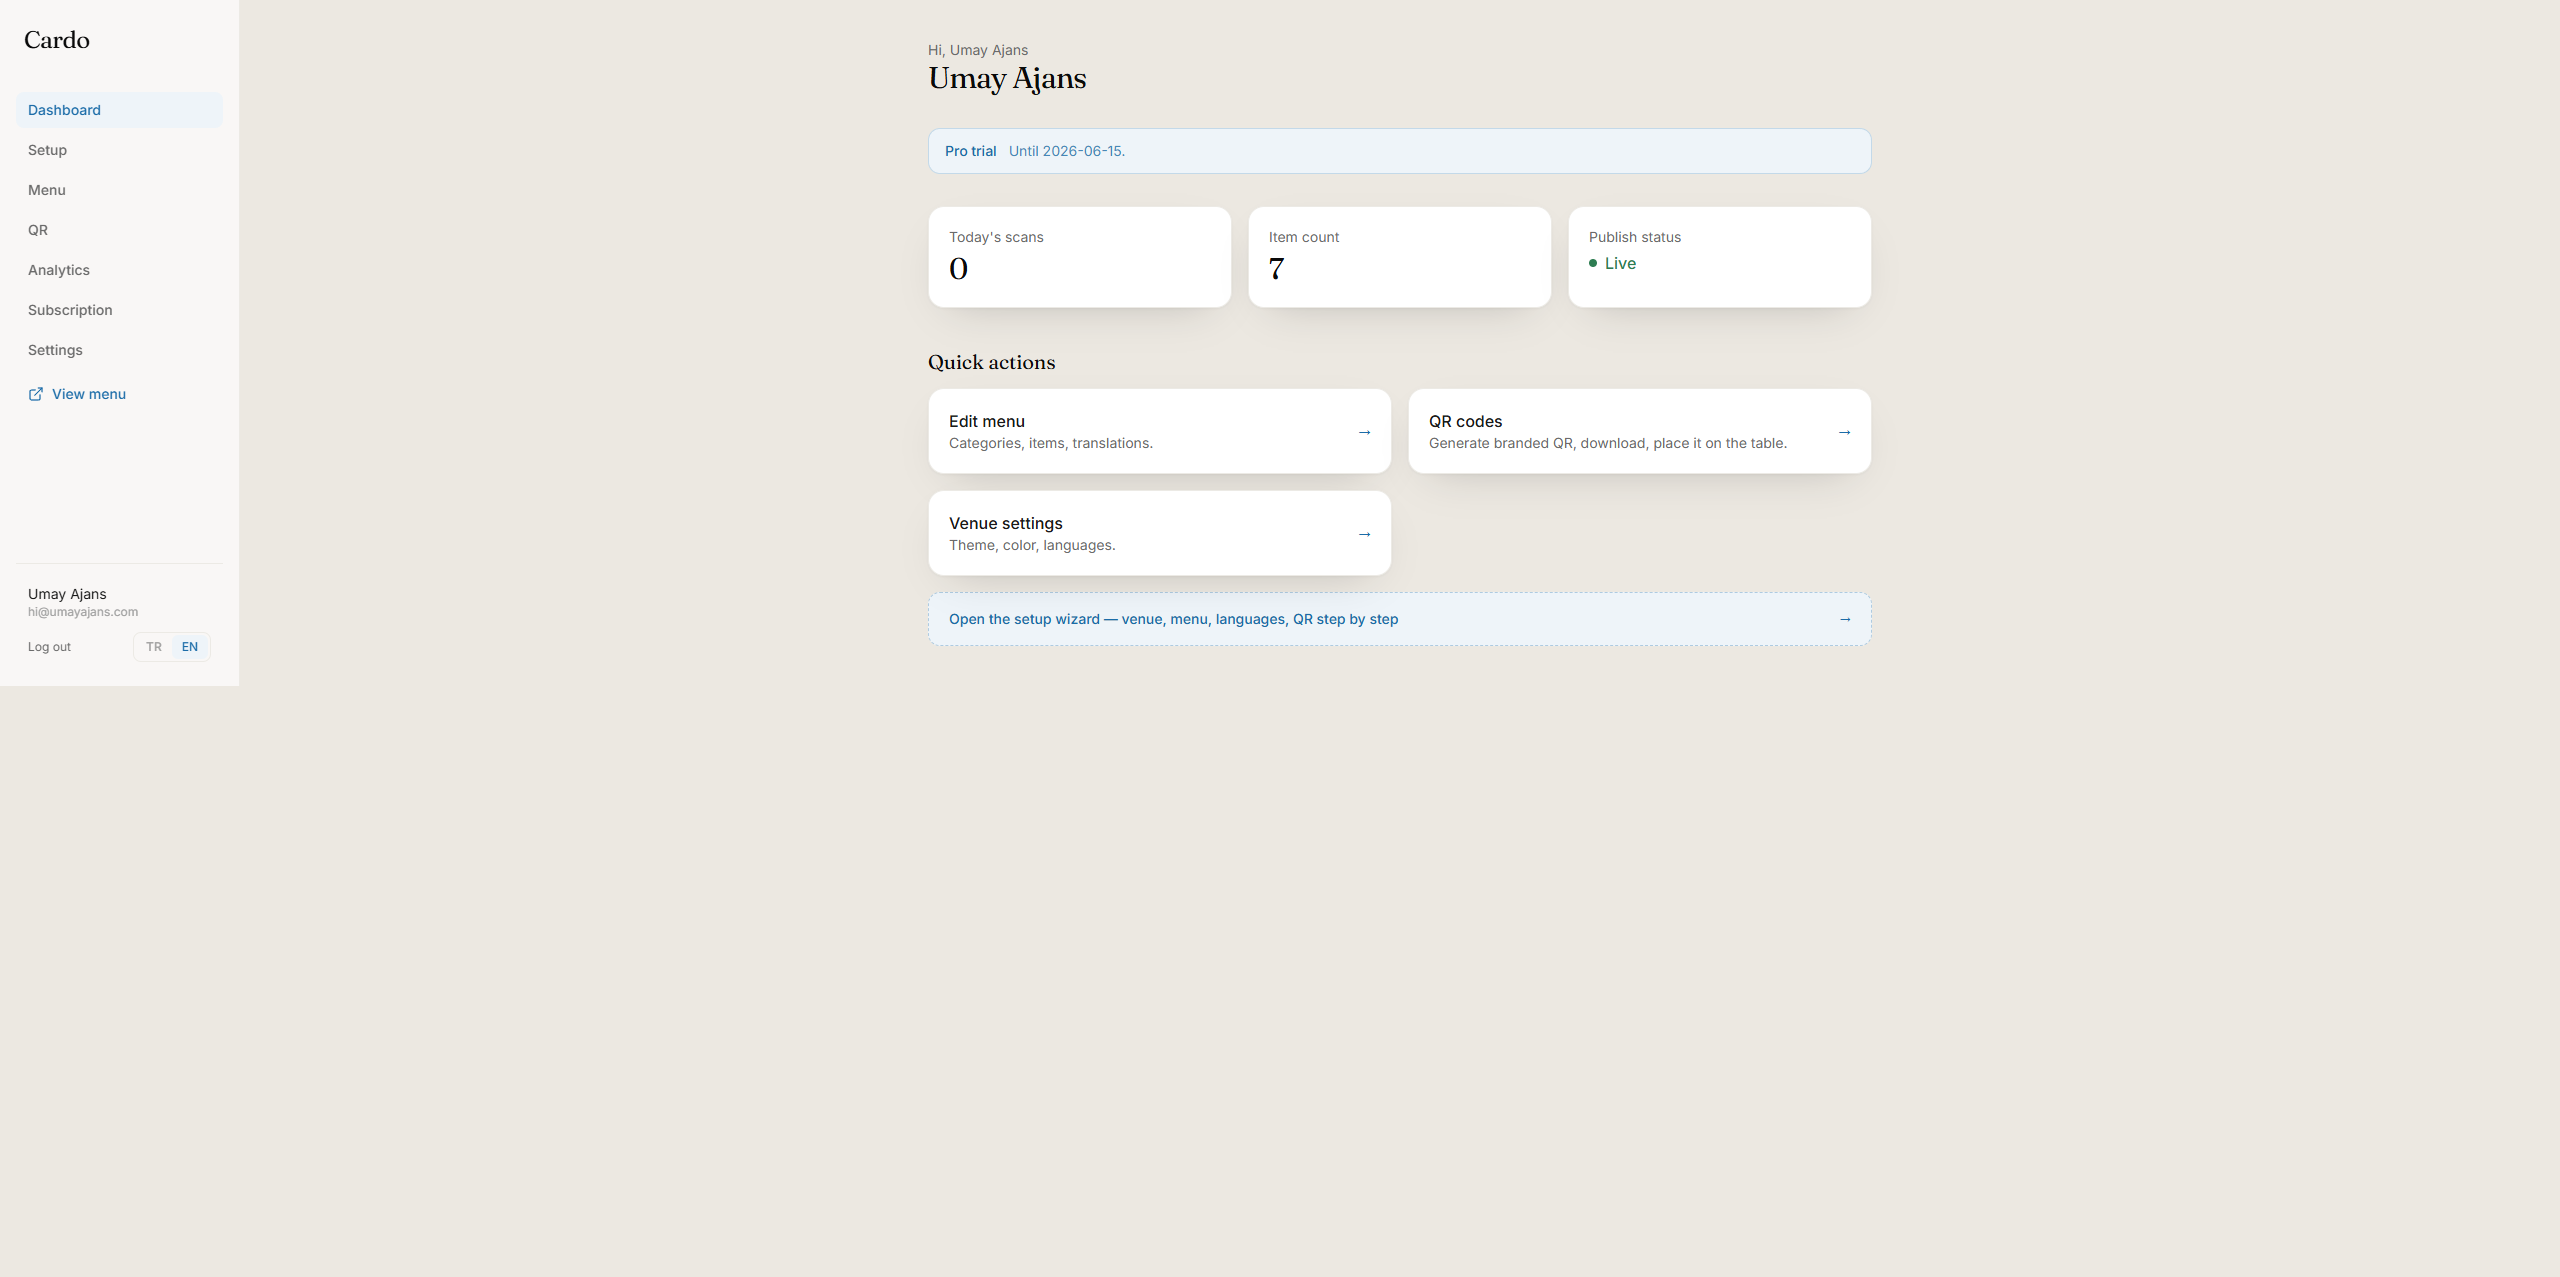Screen dimensions: 2560x1277
Task: Open Analytics from the sidebar
Action: 119,270
